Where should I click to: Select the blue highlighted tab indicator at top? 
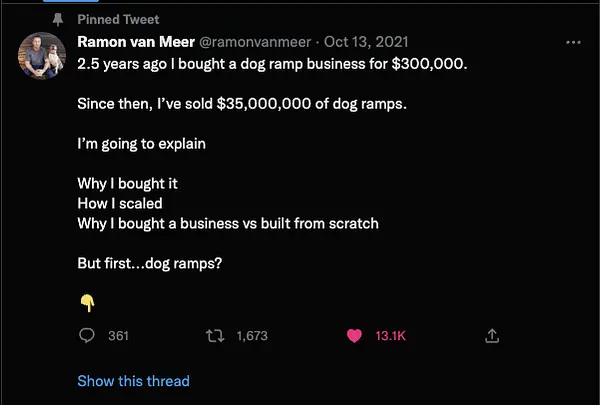coord(71,1)
